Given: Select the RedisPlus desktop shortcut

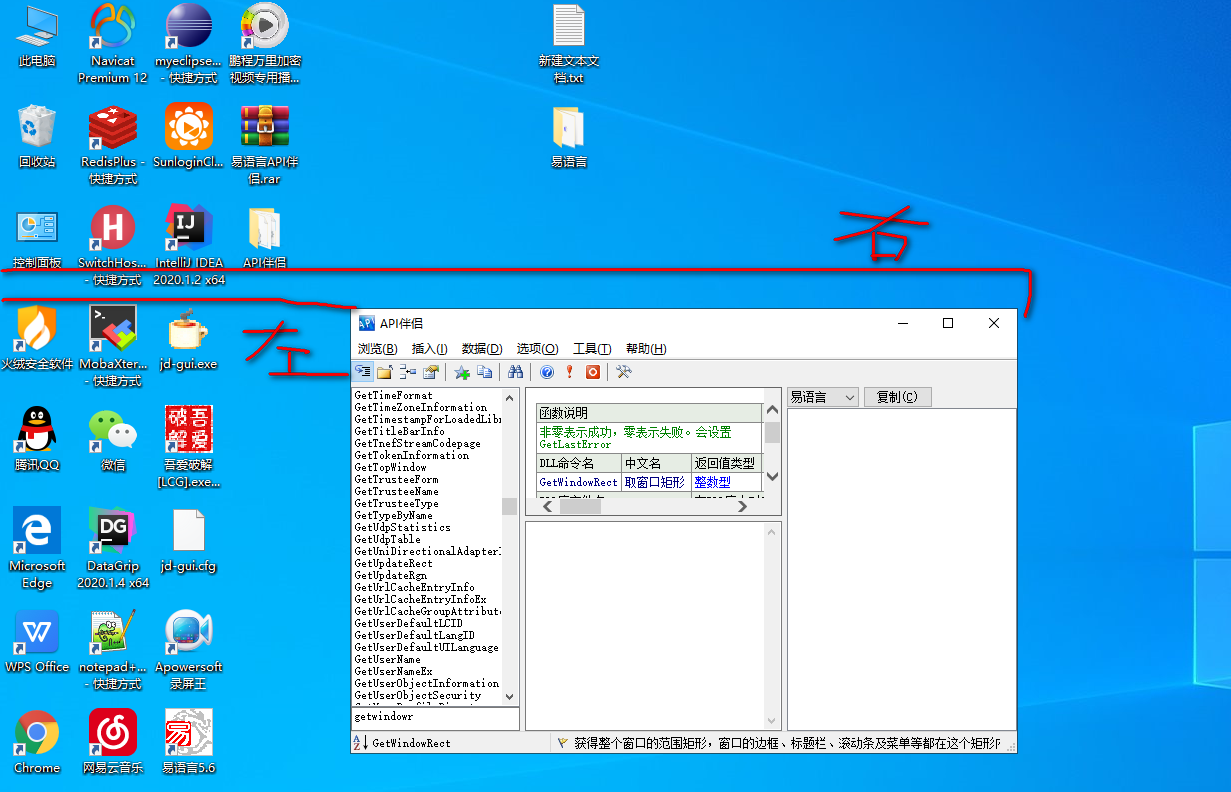Looking at the screenshot, I should (112, 145).
